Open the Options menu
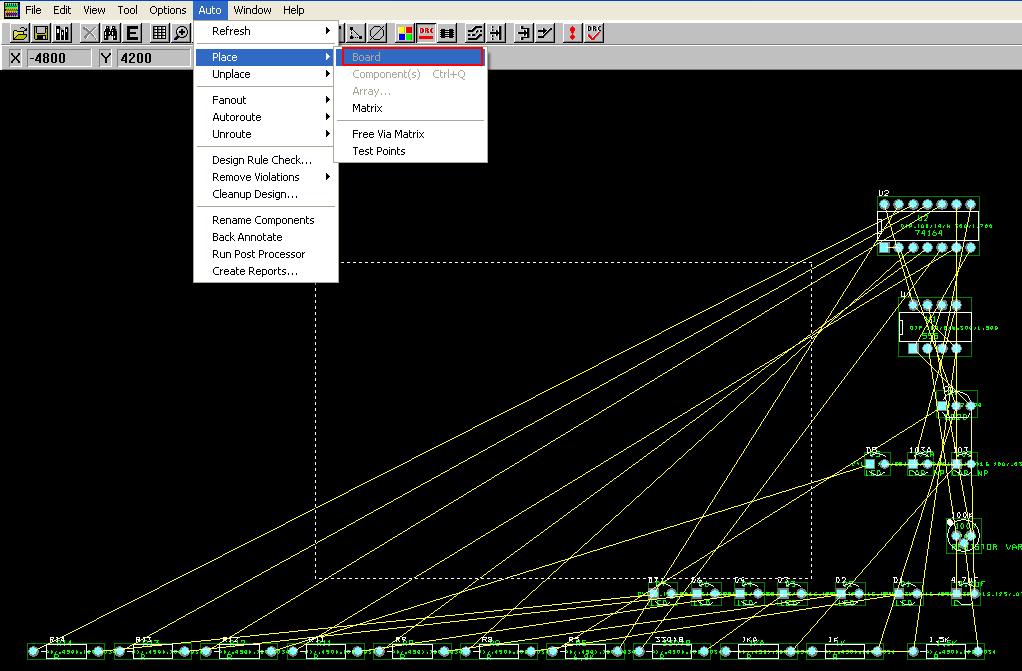 point(168,10)
